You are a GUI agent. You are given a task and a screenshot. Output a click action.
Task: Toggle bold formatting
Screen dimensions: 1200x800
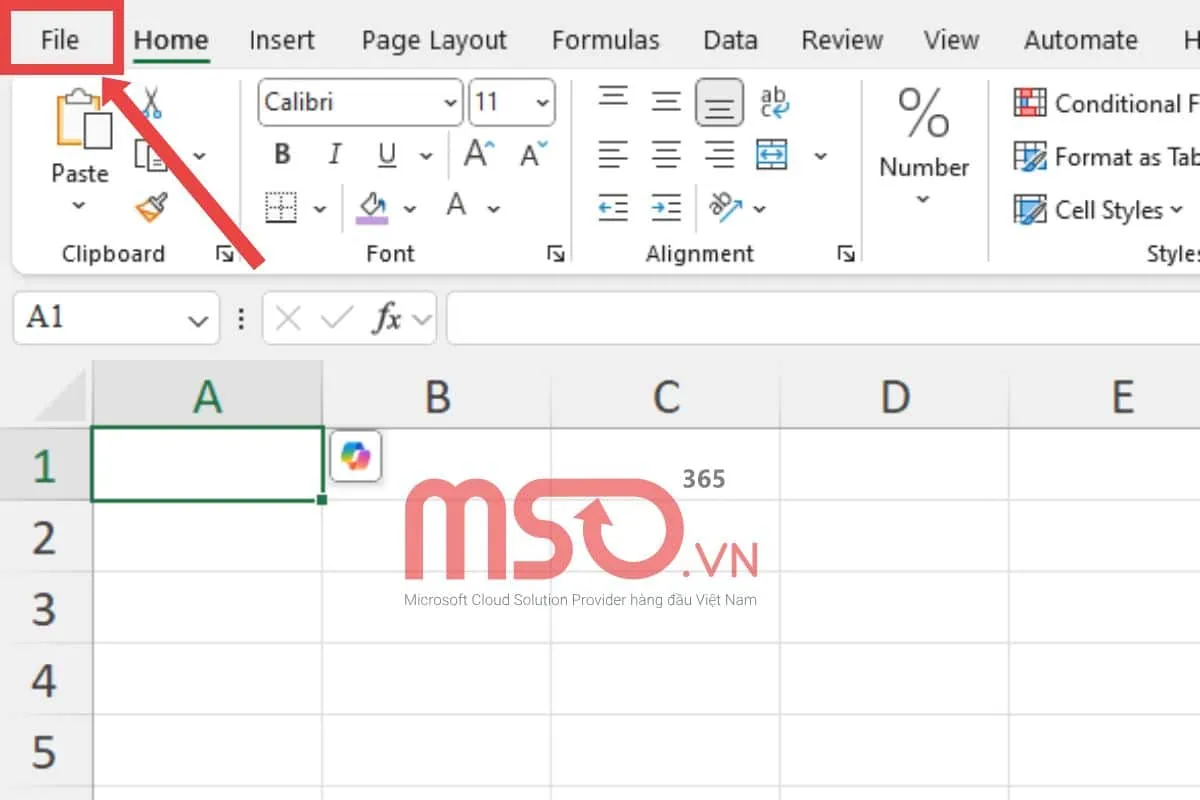click(281, 154)
